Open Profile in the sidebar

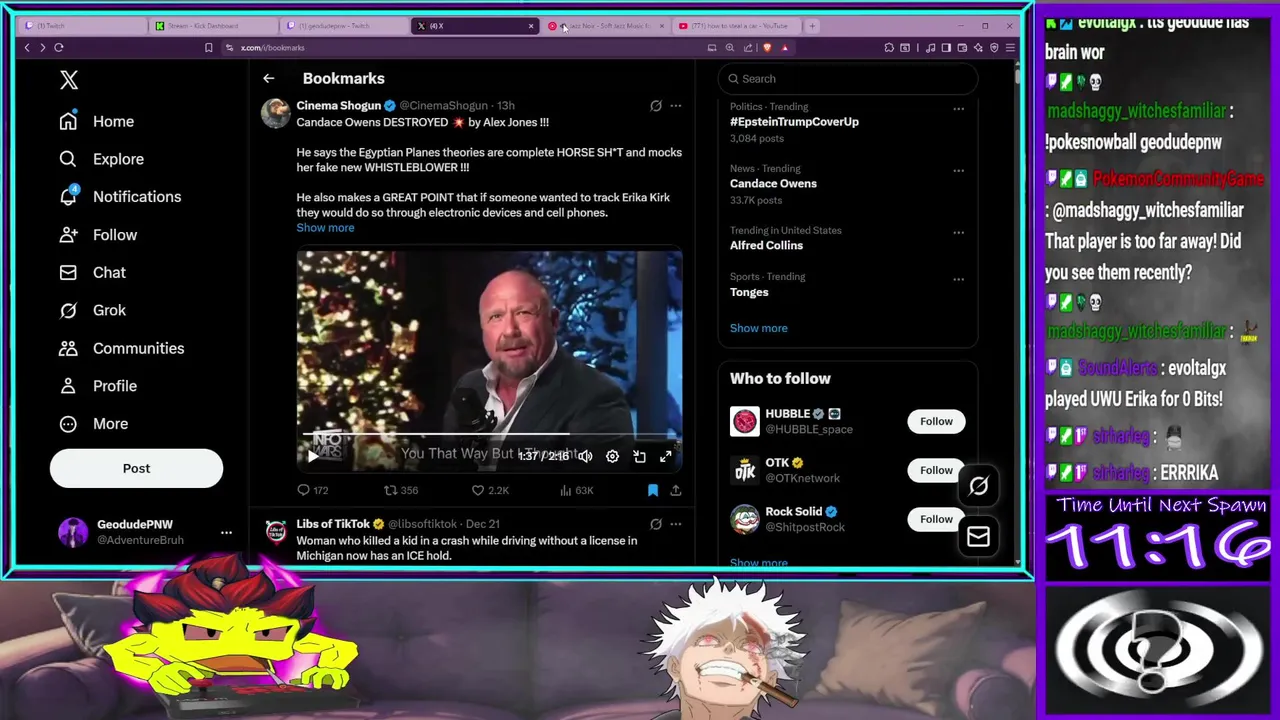pyautogui.click(x=98, y=386)
